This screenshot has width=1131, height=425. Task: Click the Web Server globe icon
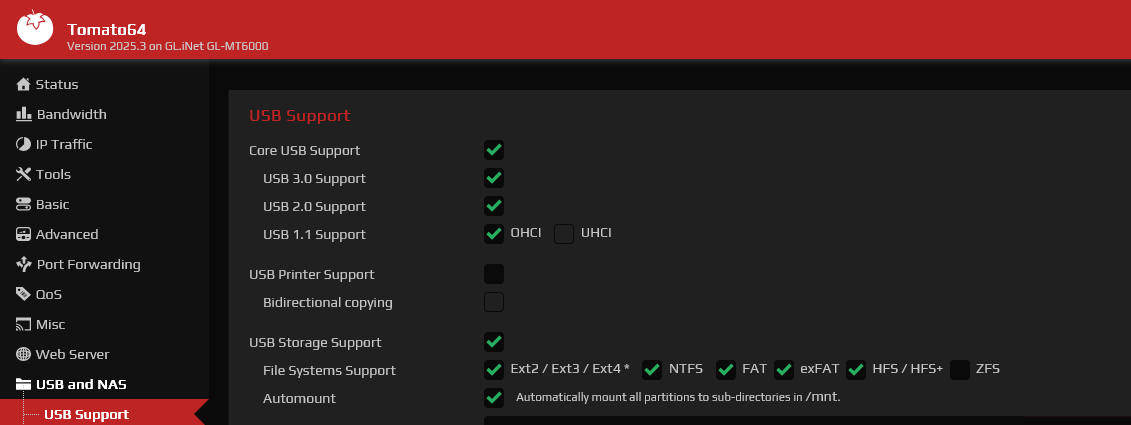[24, 354]
